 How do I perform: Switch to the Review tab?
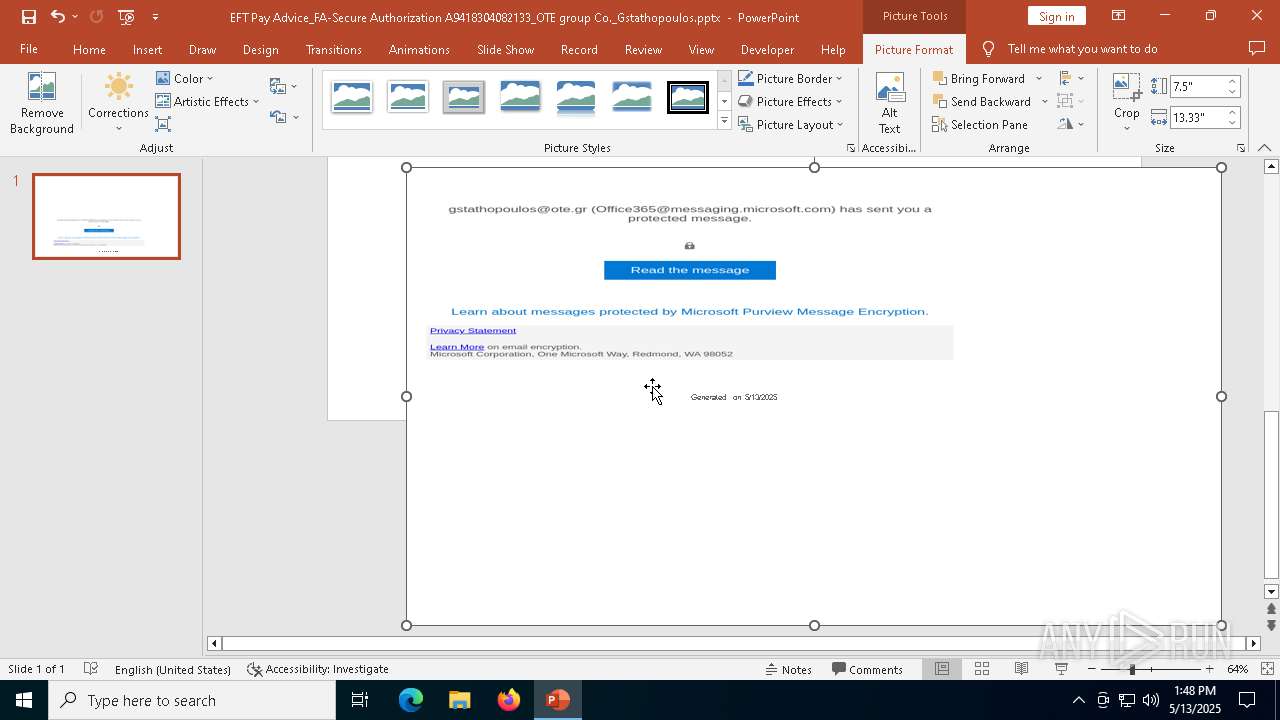click(x=643, y=49)
